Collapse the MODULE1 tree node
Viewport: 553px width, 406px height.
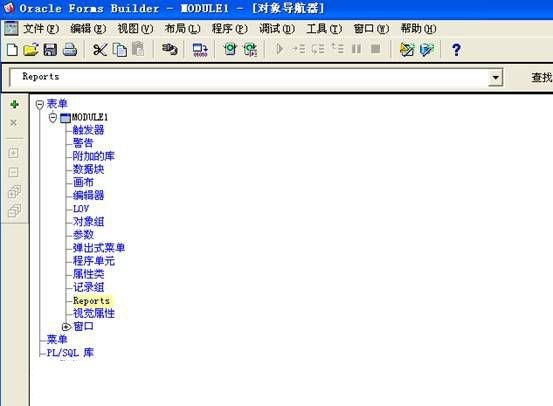(53, 117)
